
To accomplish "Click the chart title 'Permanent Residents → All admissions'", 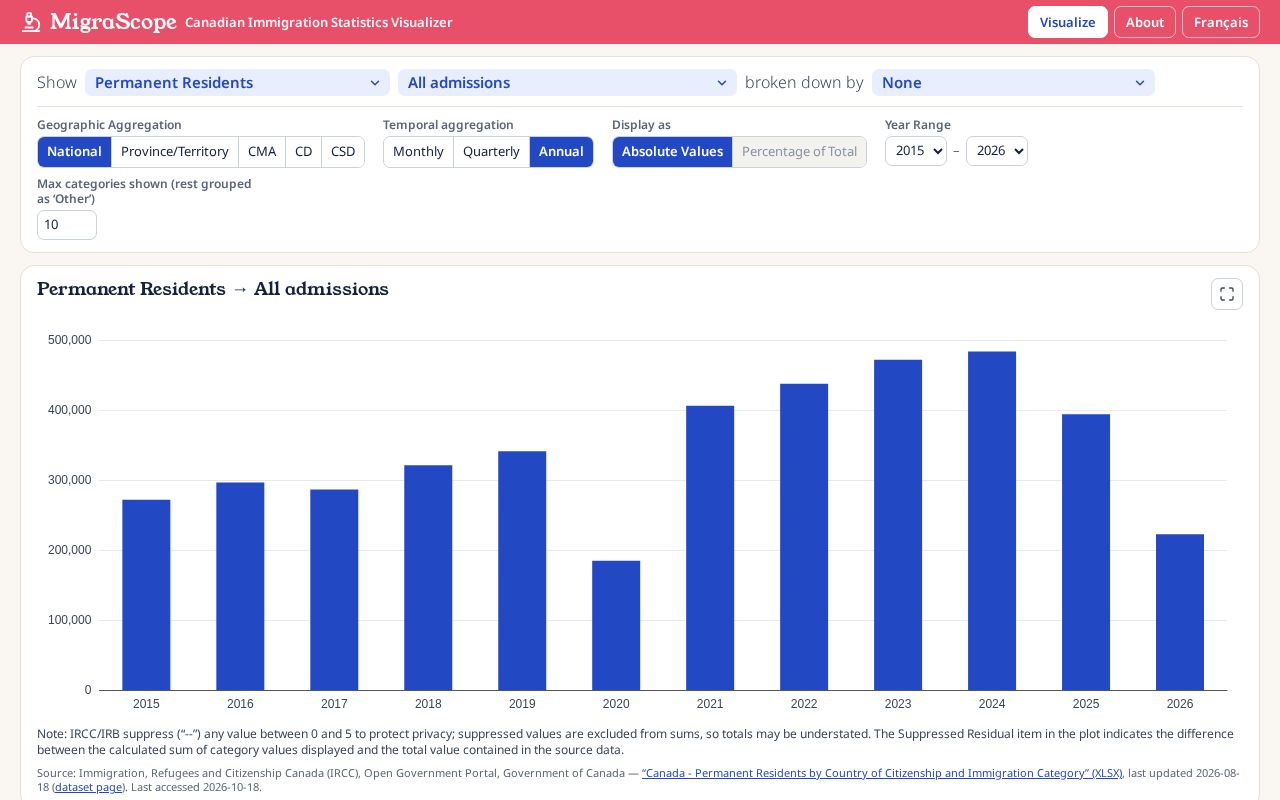I will click(x=213, y=289).
